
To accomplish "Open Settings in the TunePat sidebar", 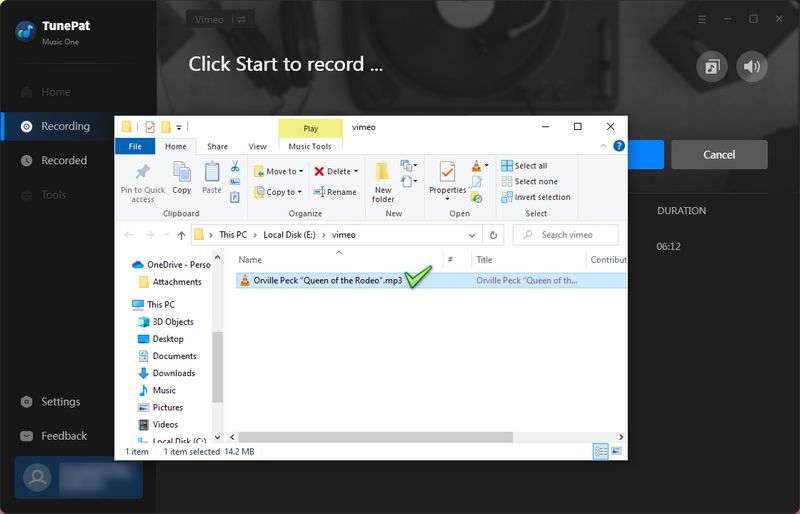I will [60, 402].
